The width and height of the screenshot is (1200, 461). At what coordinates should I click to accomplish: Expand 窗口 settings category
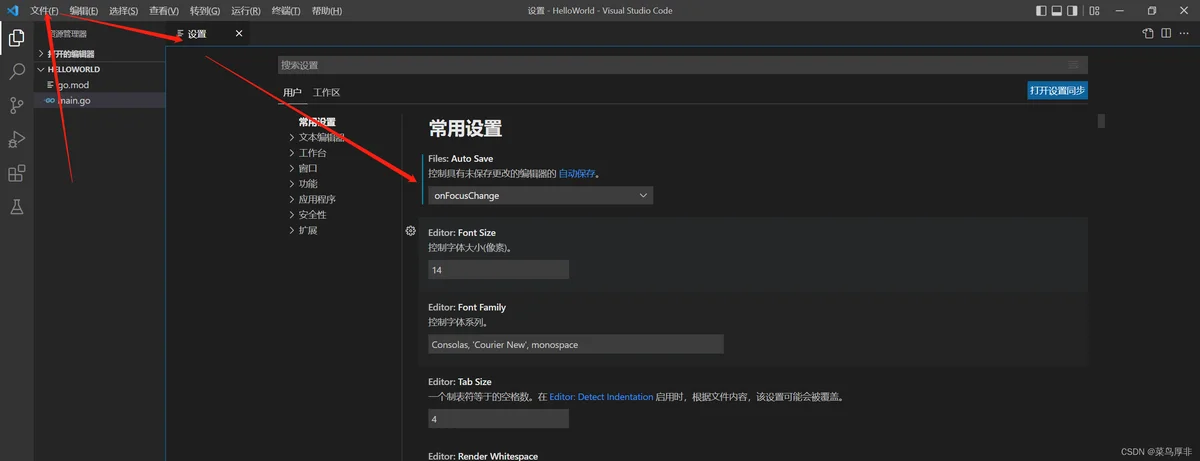coord(303,168)
